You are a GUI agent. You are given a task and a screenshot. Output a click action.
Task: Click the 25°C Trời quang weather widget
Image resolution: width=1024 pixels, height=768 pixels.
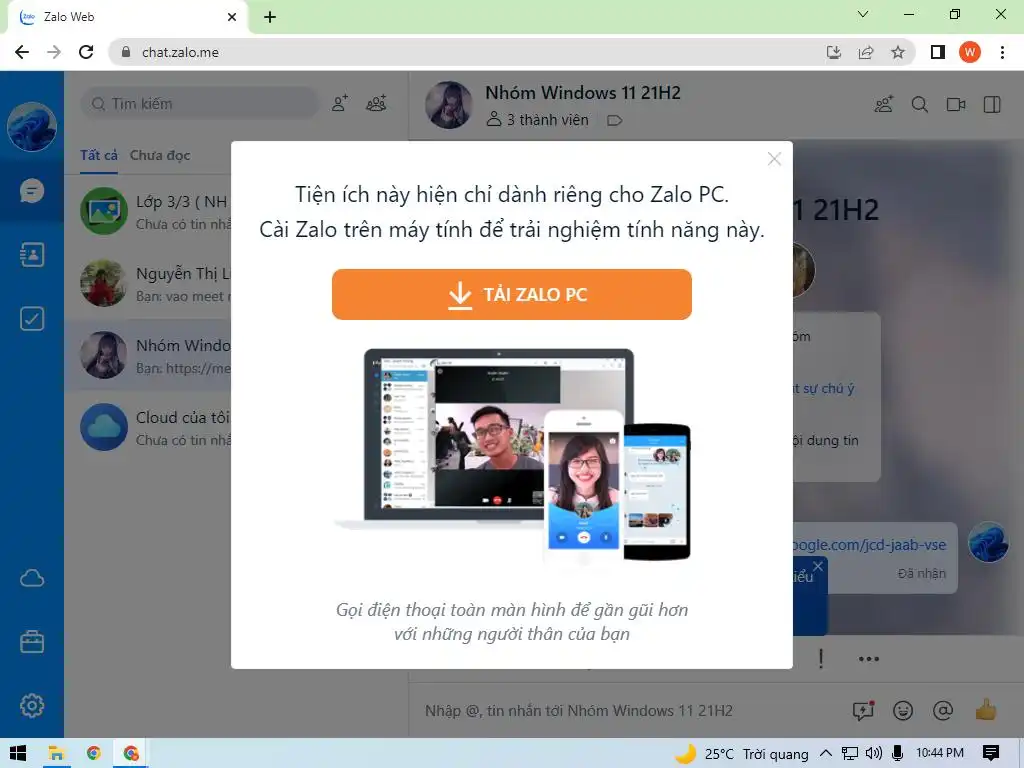[742, 754]
